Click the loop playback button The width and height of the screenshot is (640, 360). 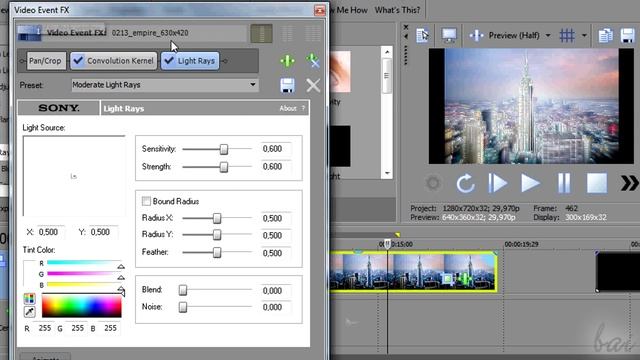tap(465, 183)
